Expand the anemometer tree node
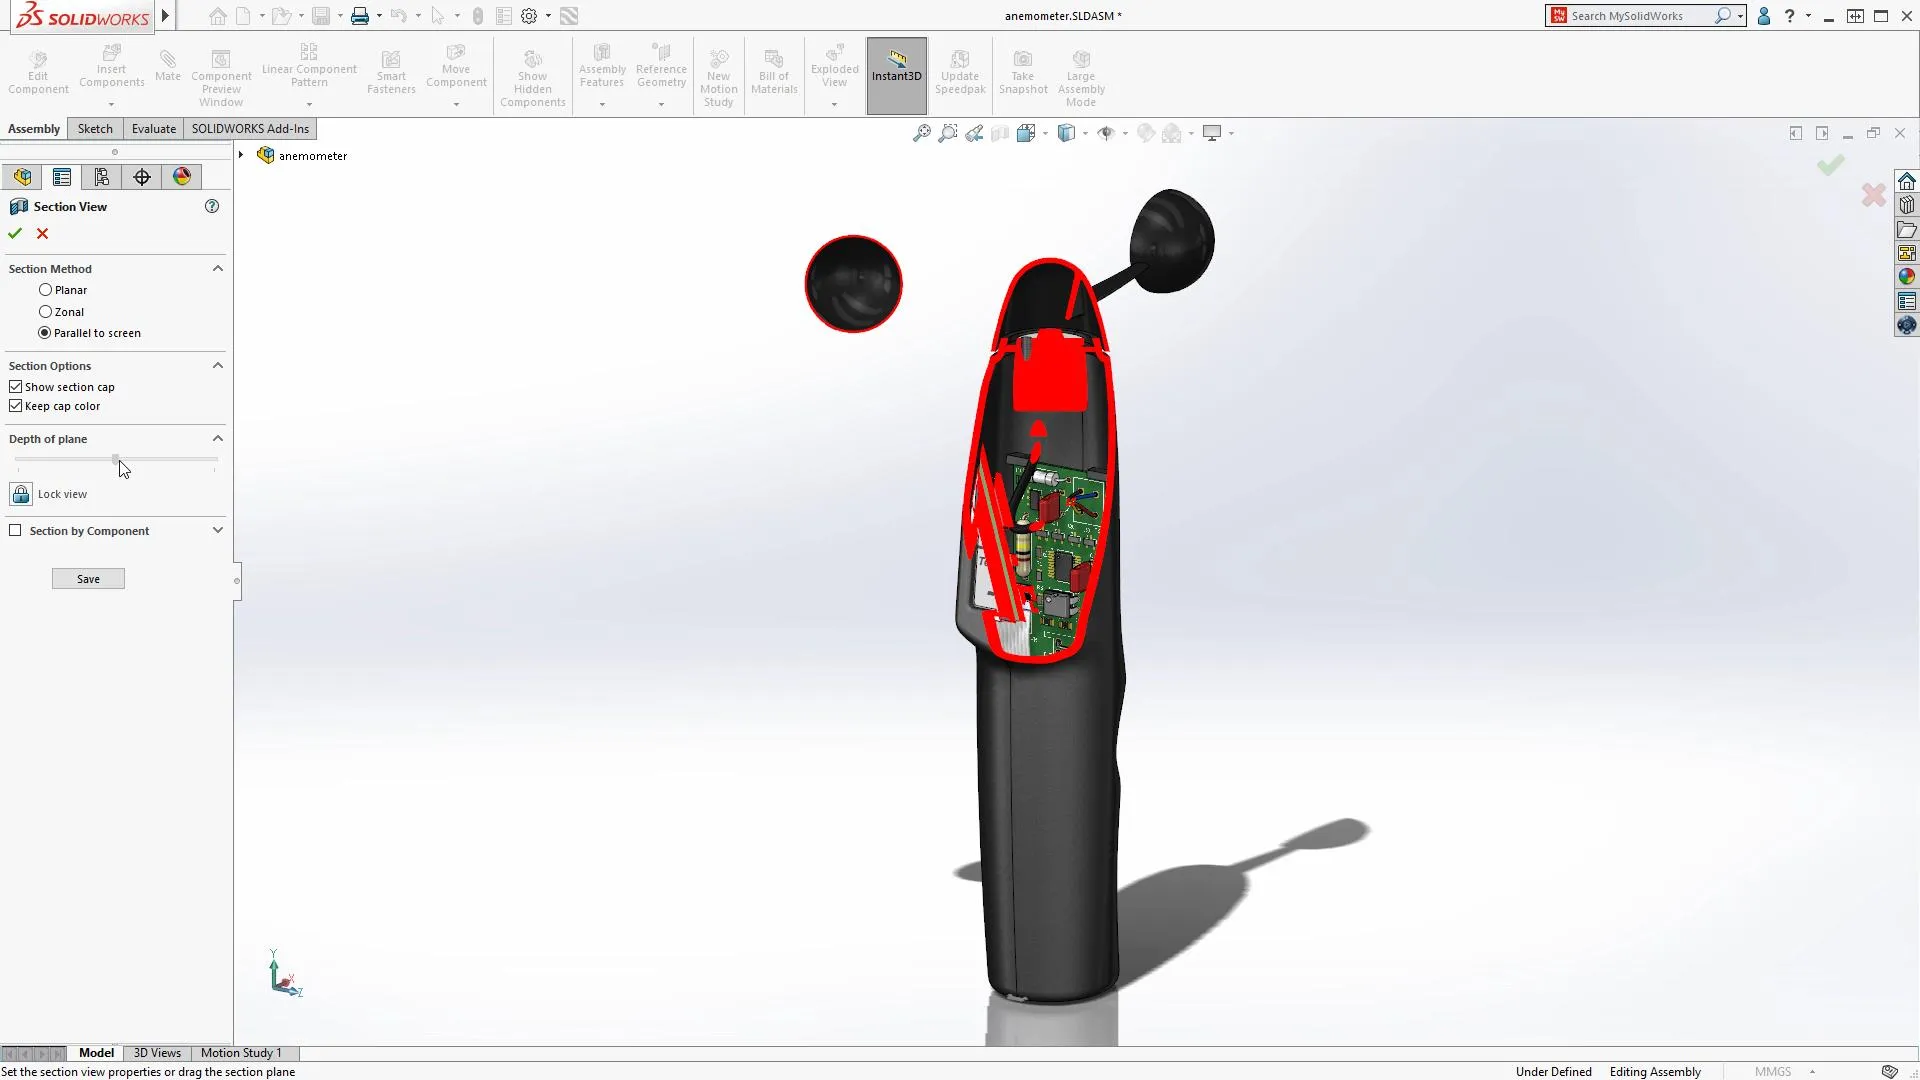 pos(241,155)
